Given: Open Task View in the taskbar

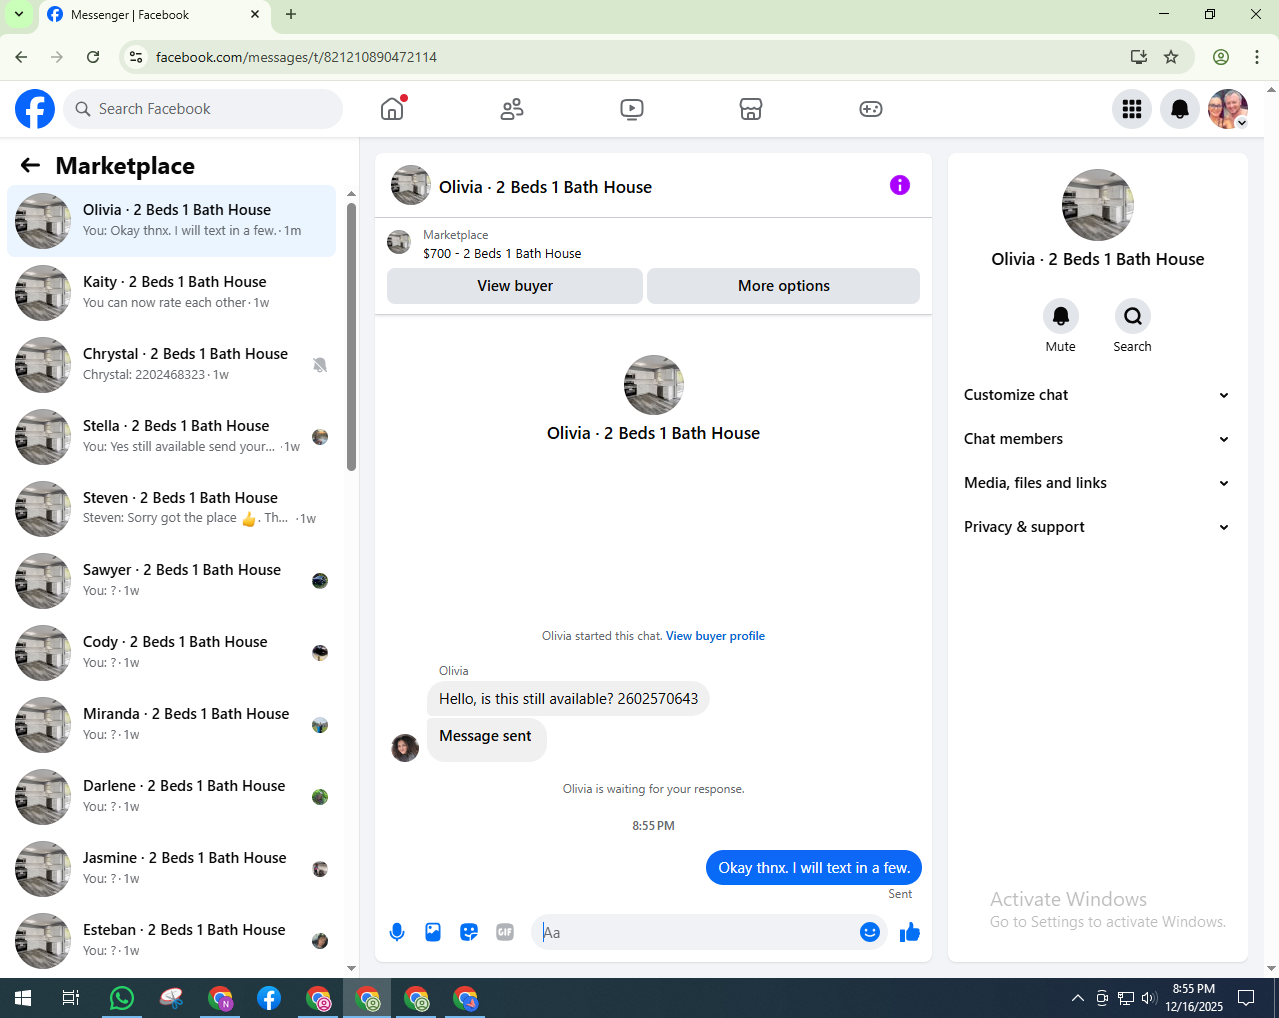Looking at the screenshot, I should click(x=71, y=998).
